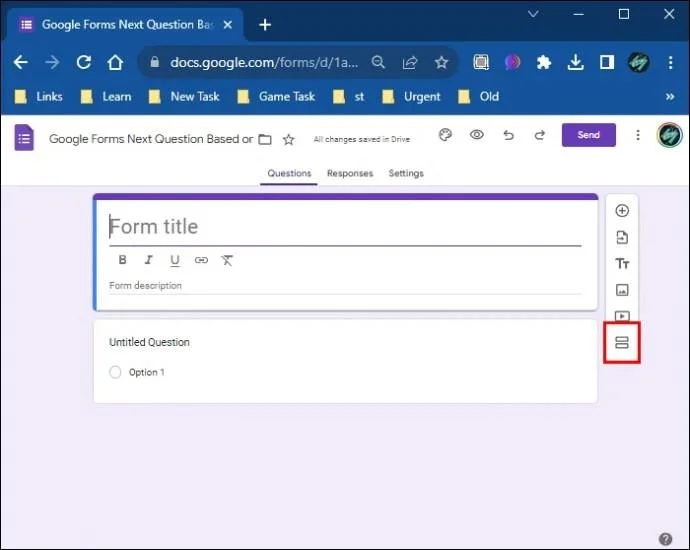690x550 pixels.
Task: Click the Form description field
Action: point(345,286)
